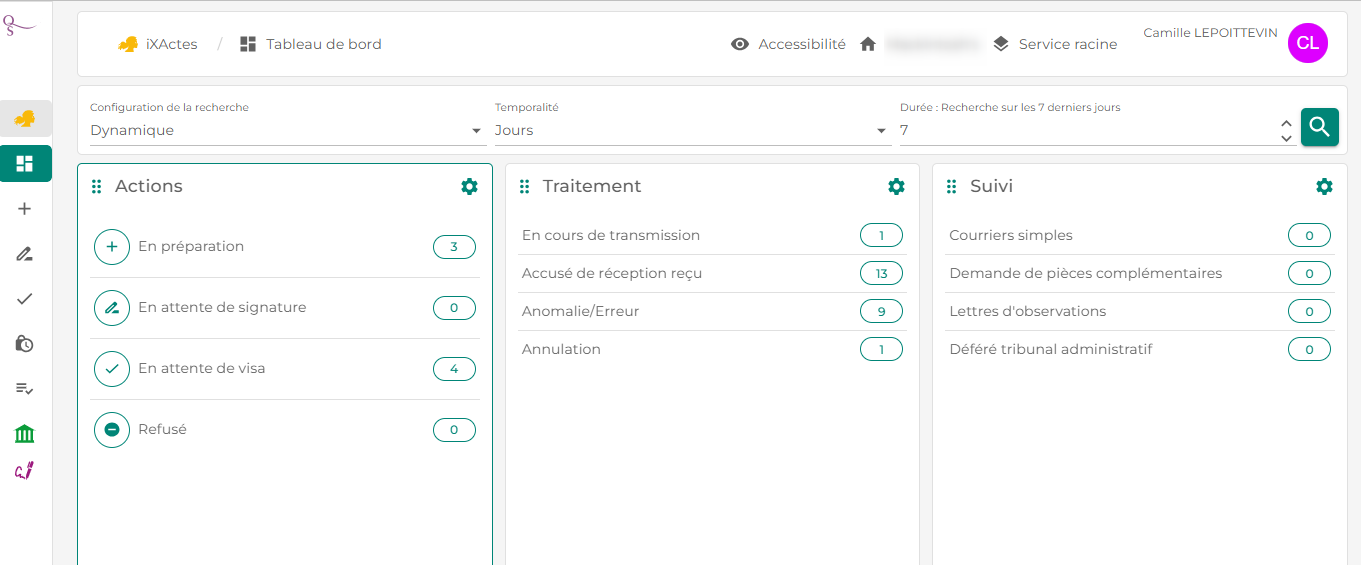Select Tableau de bord breadcrumb
1361x565 pixels.
click(311, 44)
